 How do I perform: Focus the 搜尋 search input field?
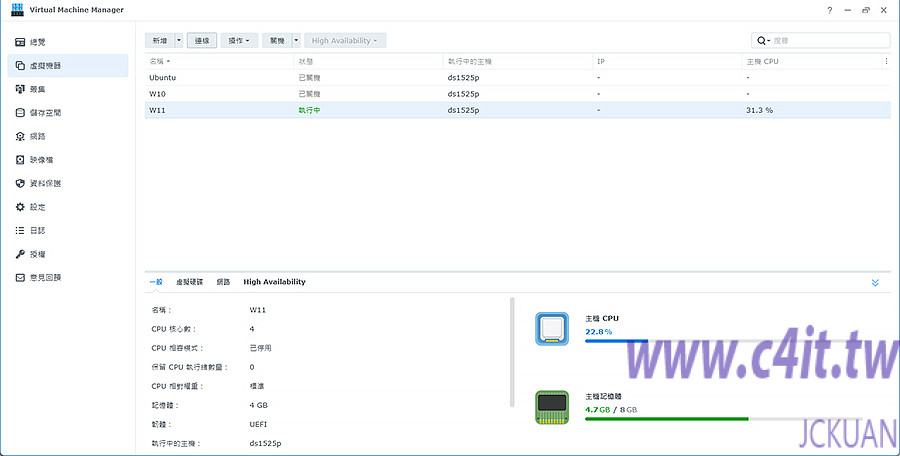[x=829, y=40]
